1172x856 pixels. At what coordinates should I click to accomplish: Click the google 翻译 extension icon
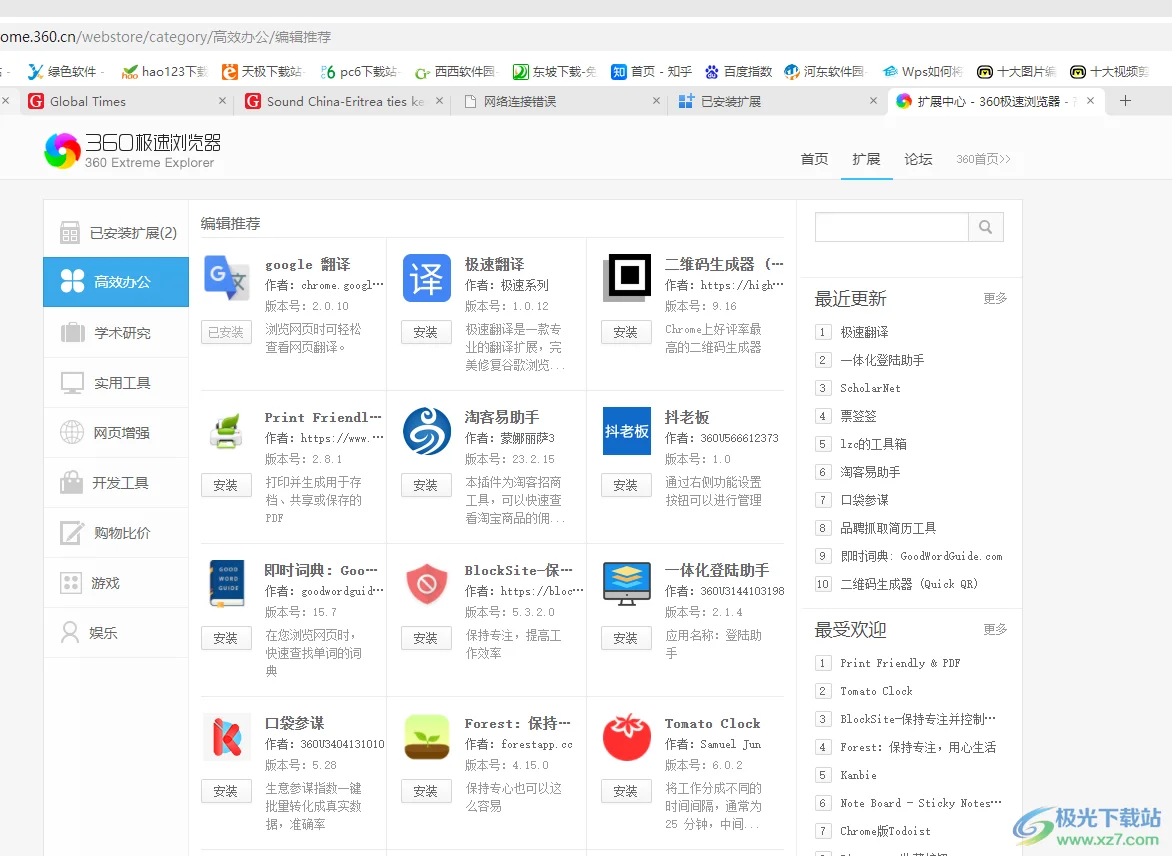coord(226,277)
